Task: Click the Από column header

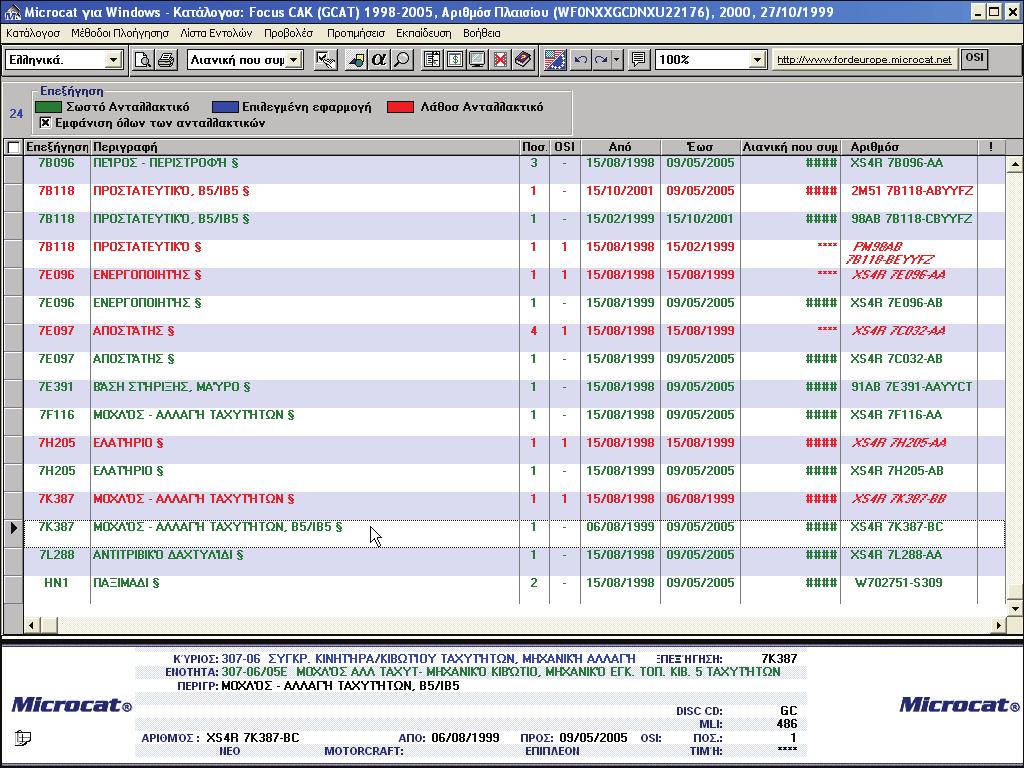Action: point(620,147)
